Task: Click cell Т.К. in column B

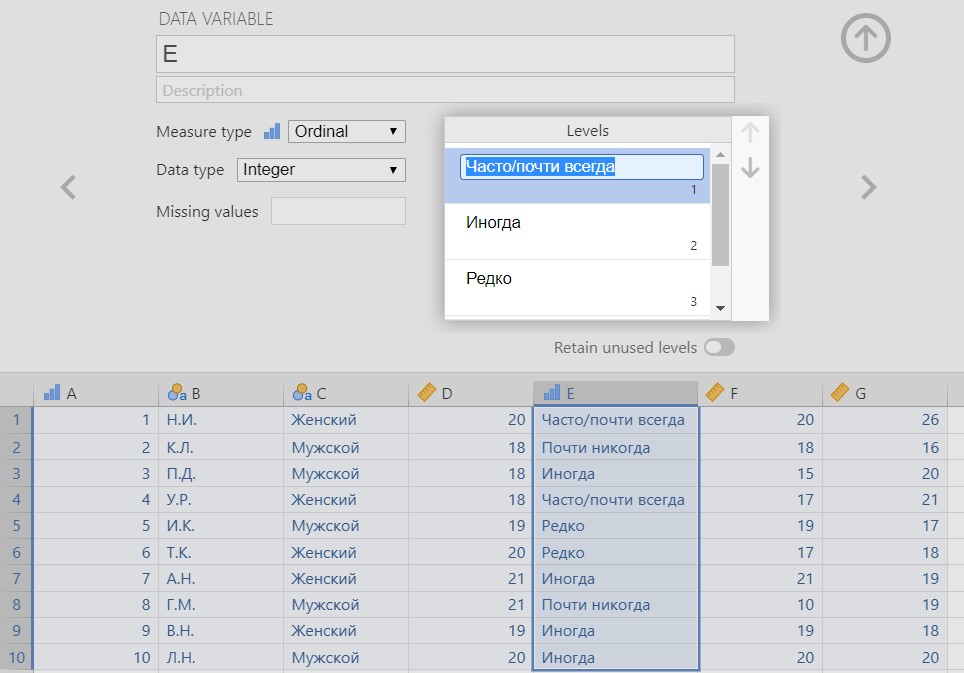Action: pyautogui.click(x=221, y=553)
